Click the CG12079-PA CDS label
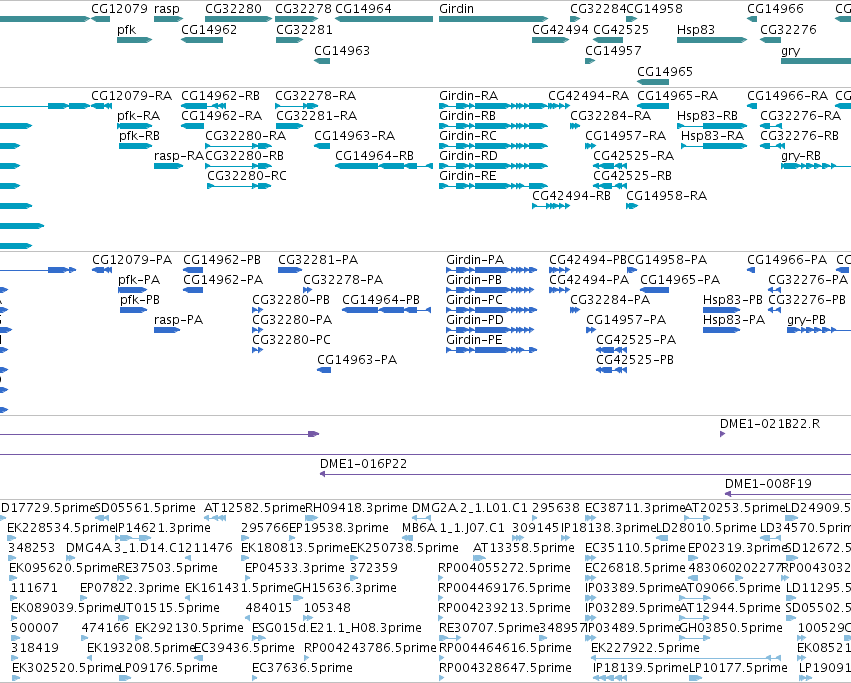851x683 pixels. pyautogui.click(x=132, y=260)
